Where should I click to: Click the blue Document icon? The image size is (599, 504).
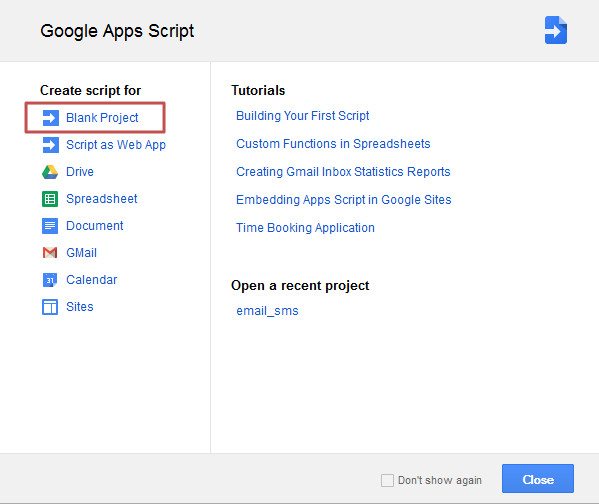pyautogui.click(x=50, y=226)
